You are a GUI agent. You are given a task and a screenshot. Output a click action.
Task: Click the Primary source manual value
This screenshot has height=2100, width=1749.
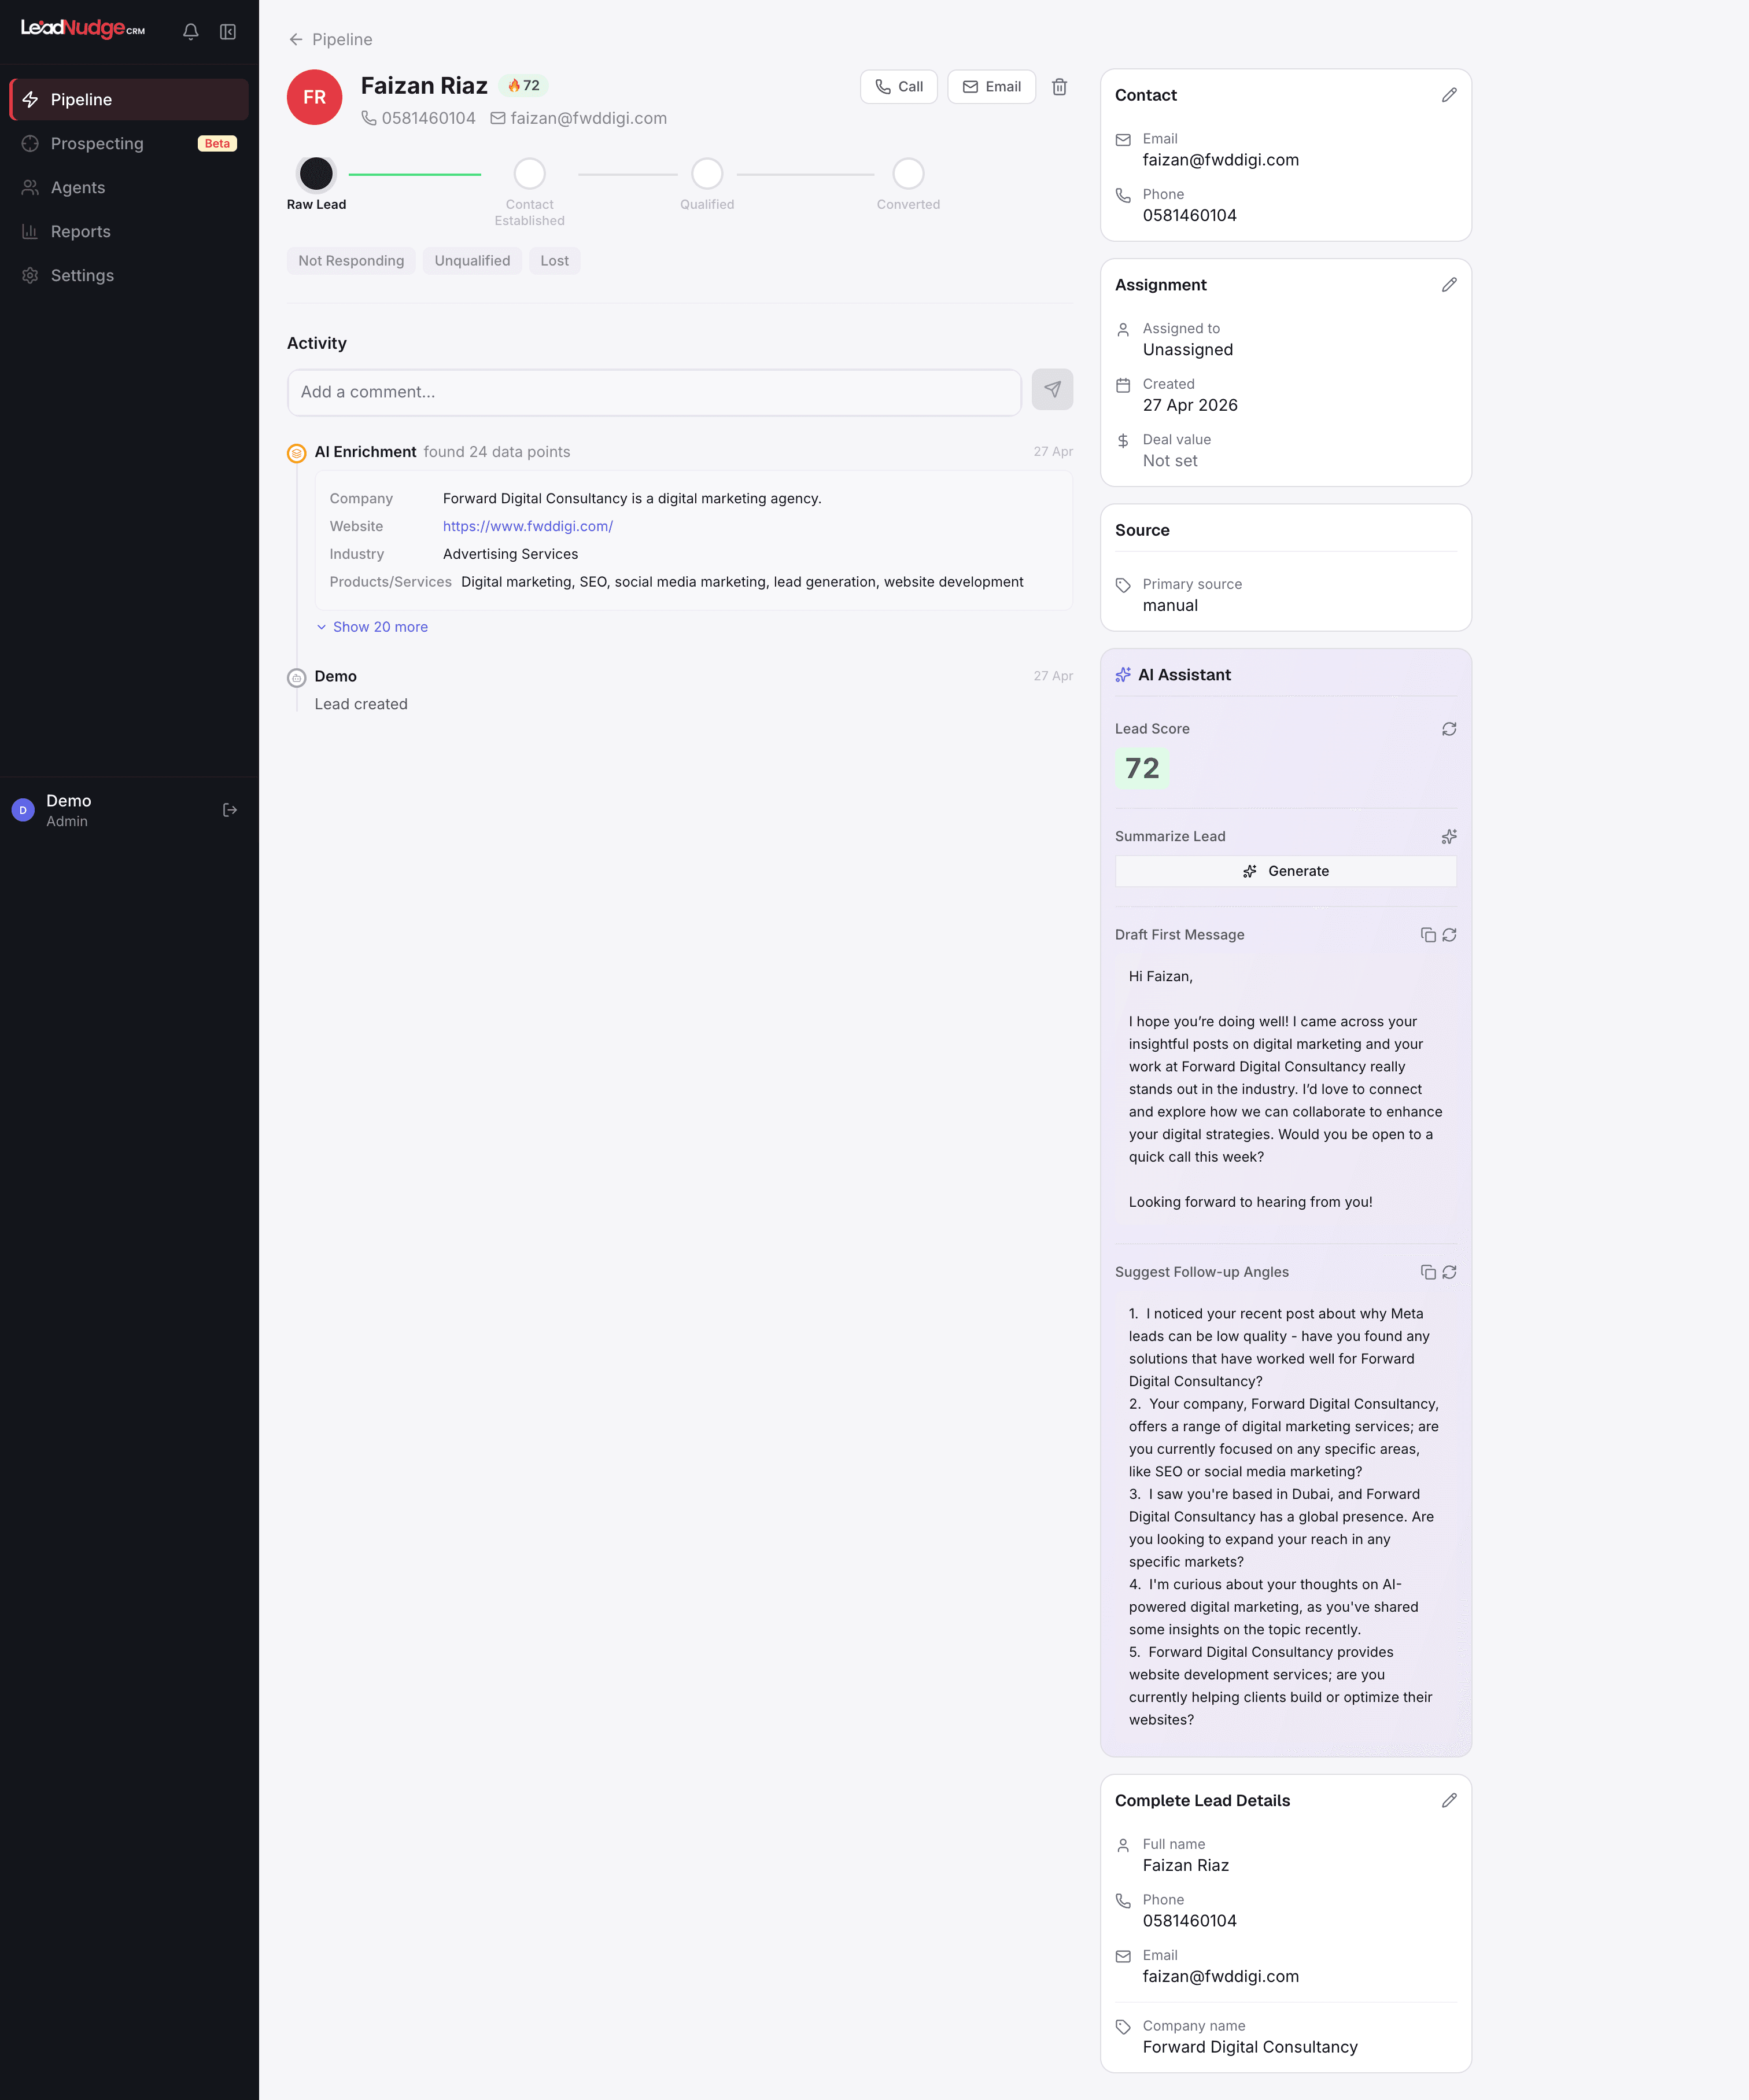(x=1170, y=606)
